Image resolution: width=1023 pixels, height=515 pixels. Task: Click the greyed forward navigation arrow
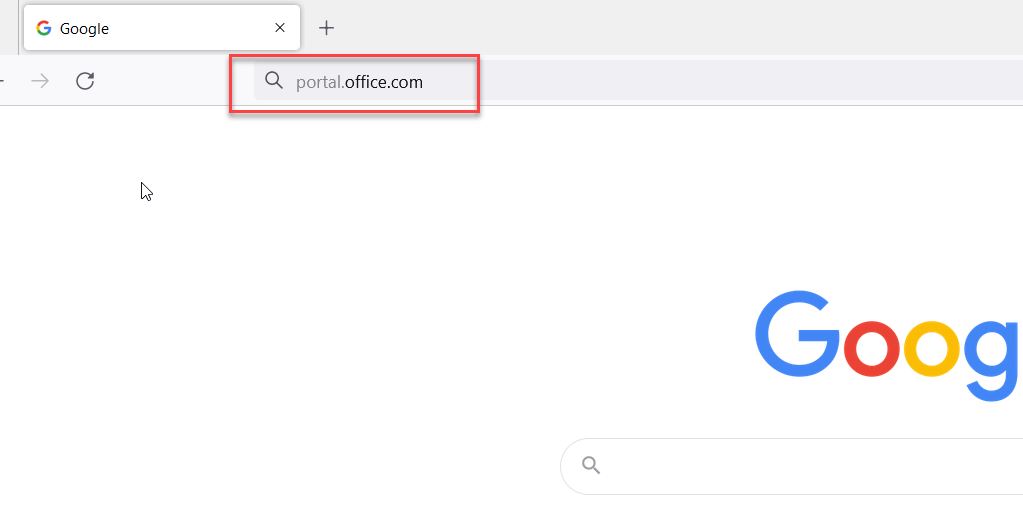[40, 81]
